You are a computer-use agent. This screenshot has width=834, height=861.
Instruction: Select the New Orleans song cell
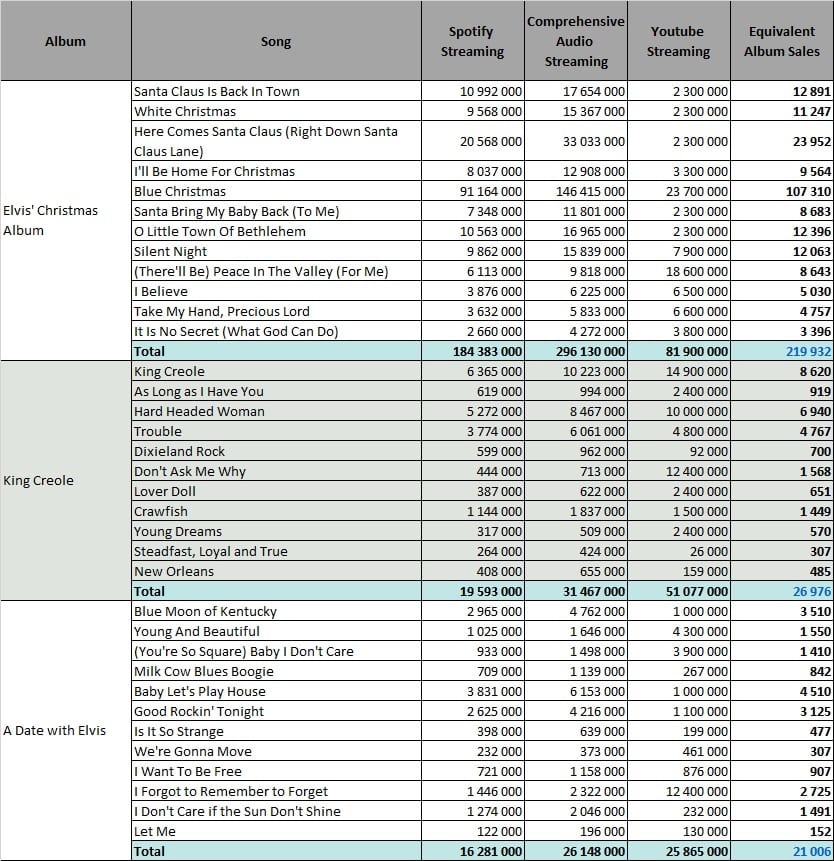(x=276, y=571)
